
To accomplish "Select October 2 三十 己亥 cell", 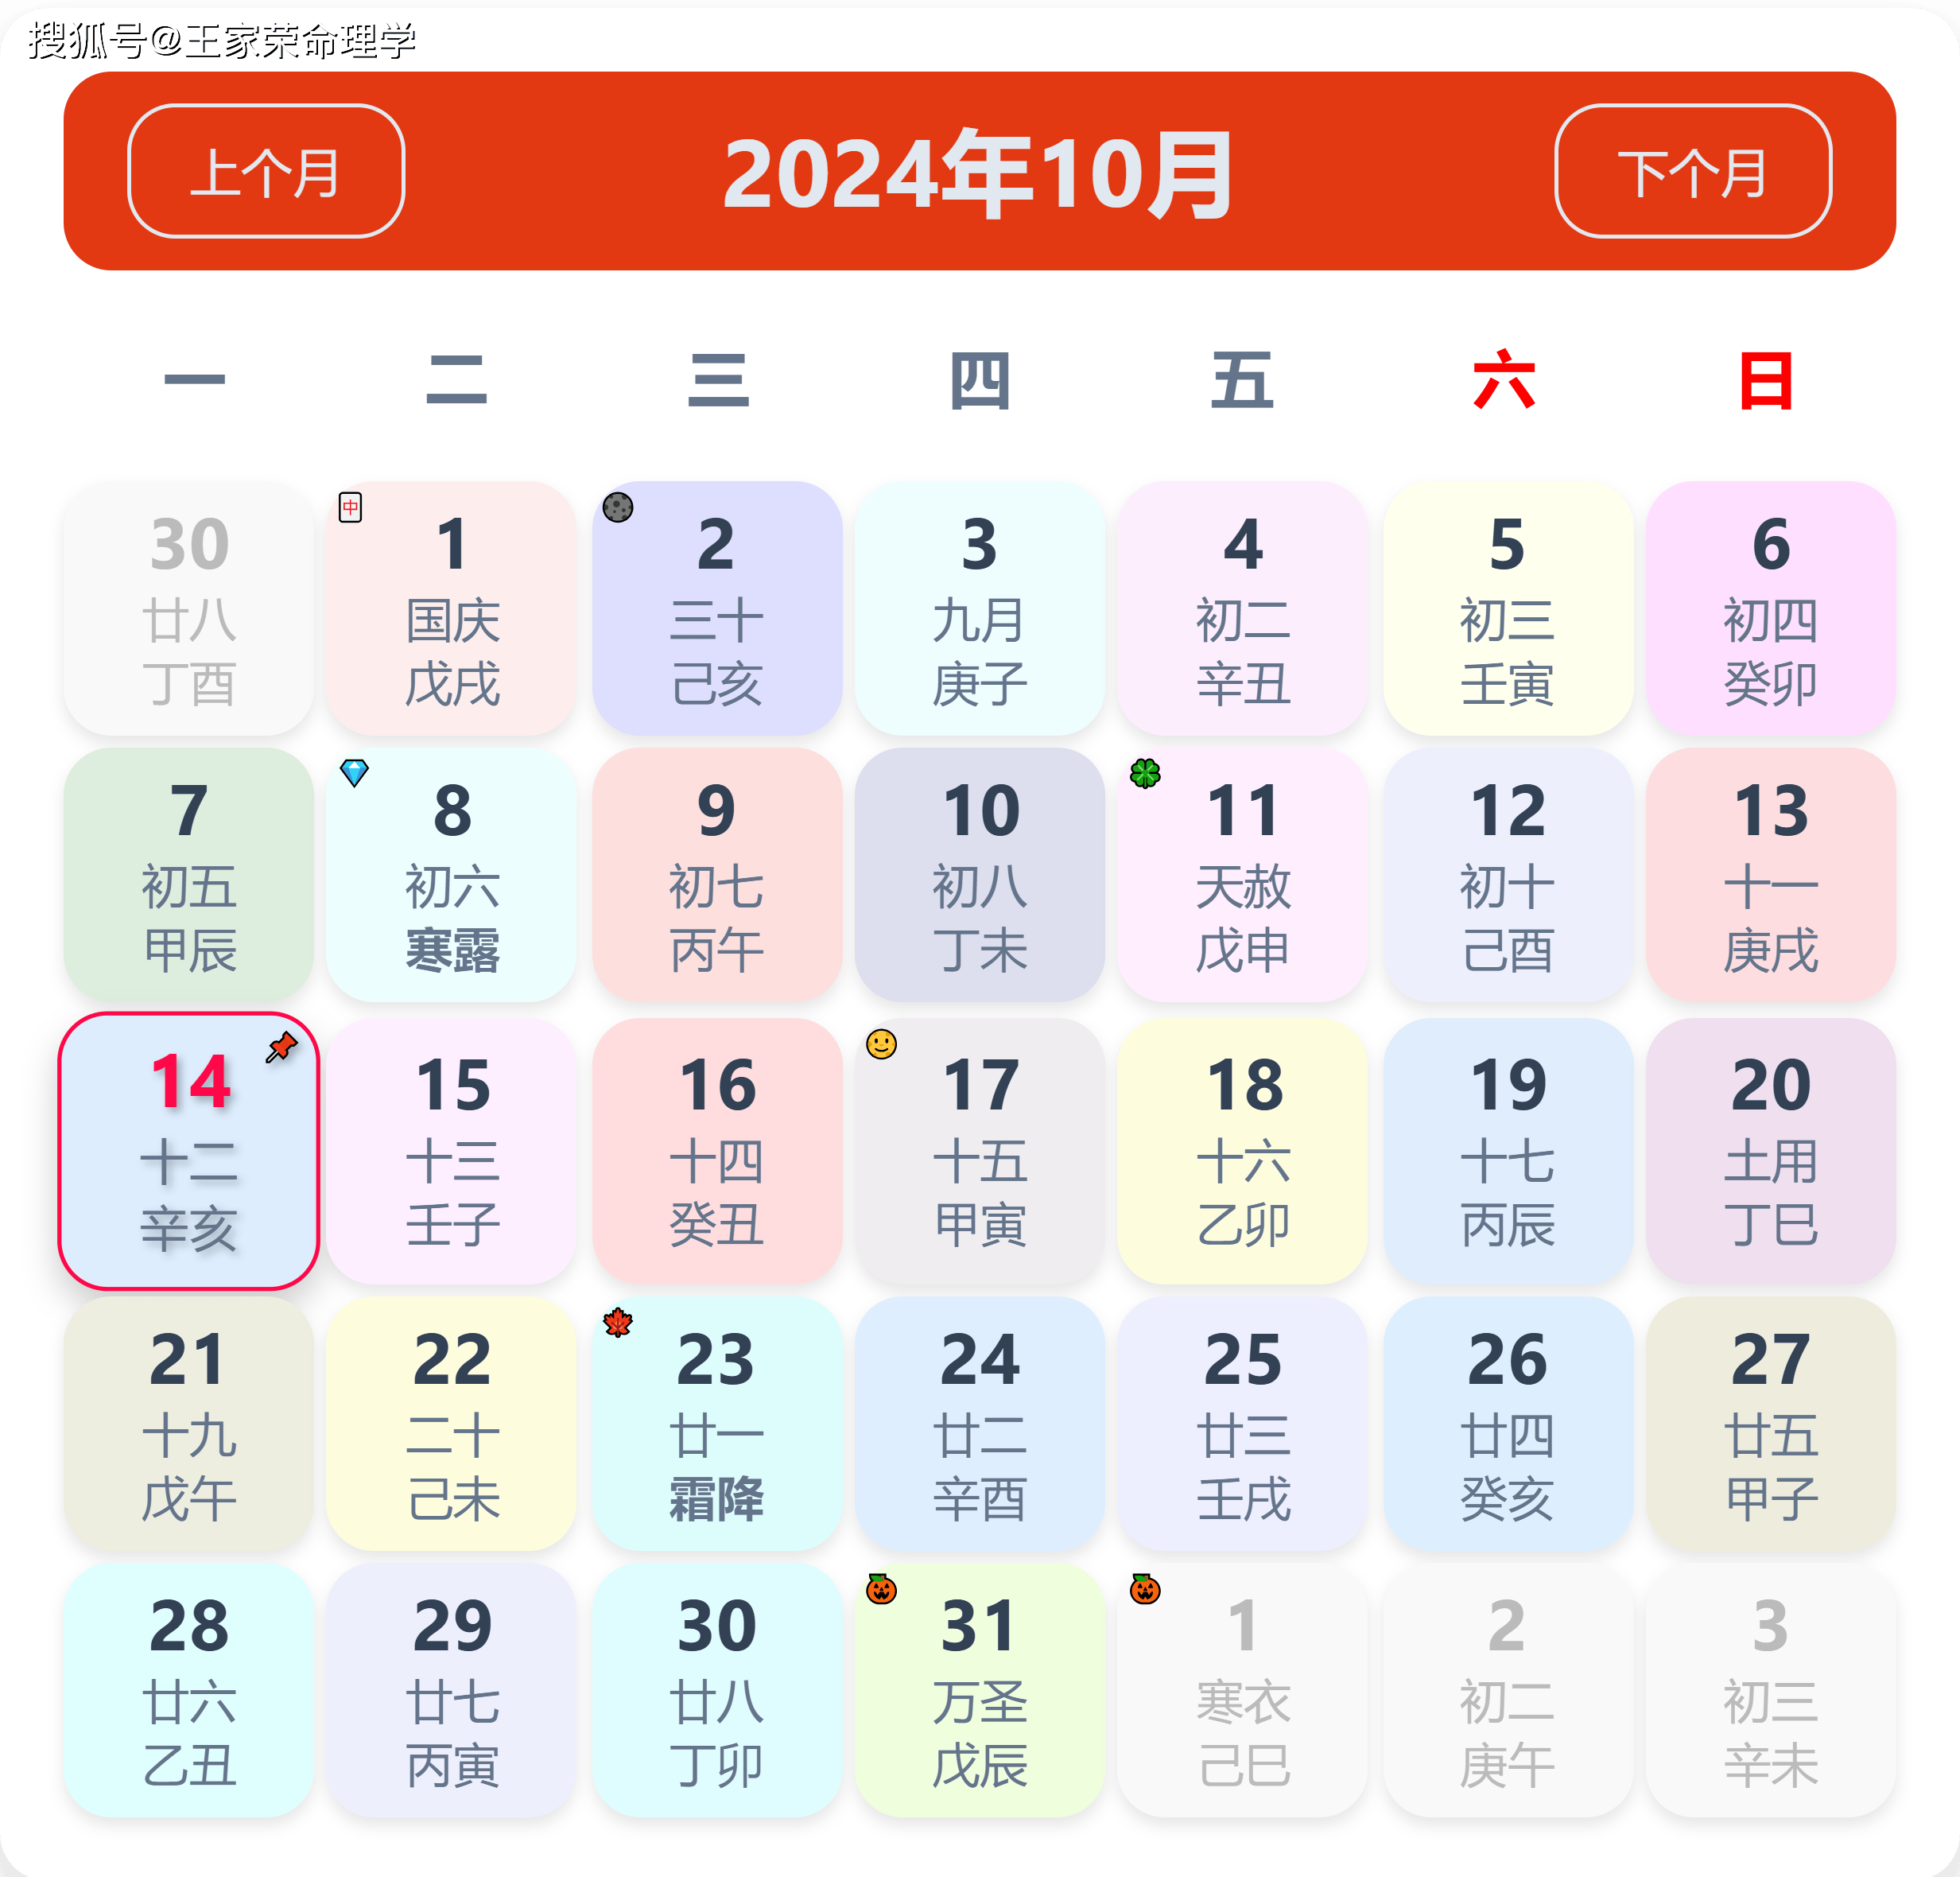I will [x=717, y=609].
